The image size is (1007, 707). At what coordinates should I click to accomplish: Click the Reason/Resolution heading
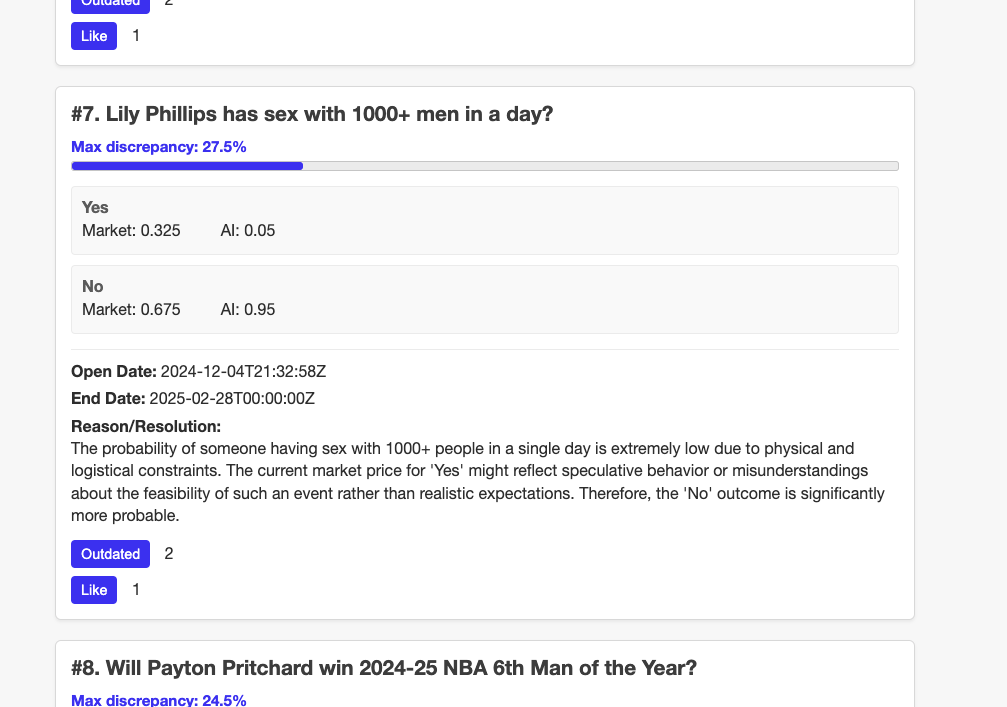click(x=146, y=427)
